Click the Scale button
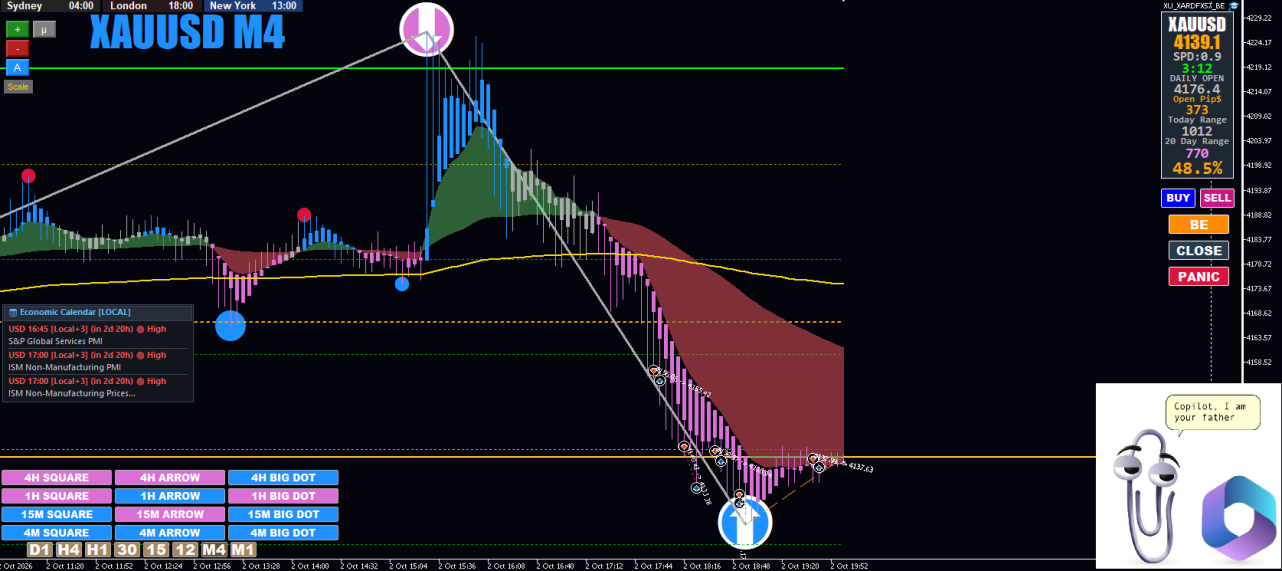Image resolution: width=1282 pixels, height=571 pixels. tap(18, 87)
